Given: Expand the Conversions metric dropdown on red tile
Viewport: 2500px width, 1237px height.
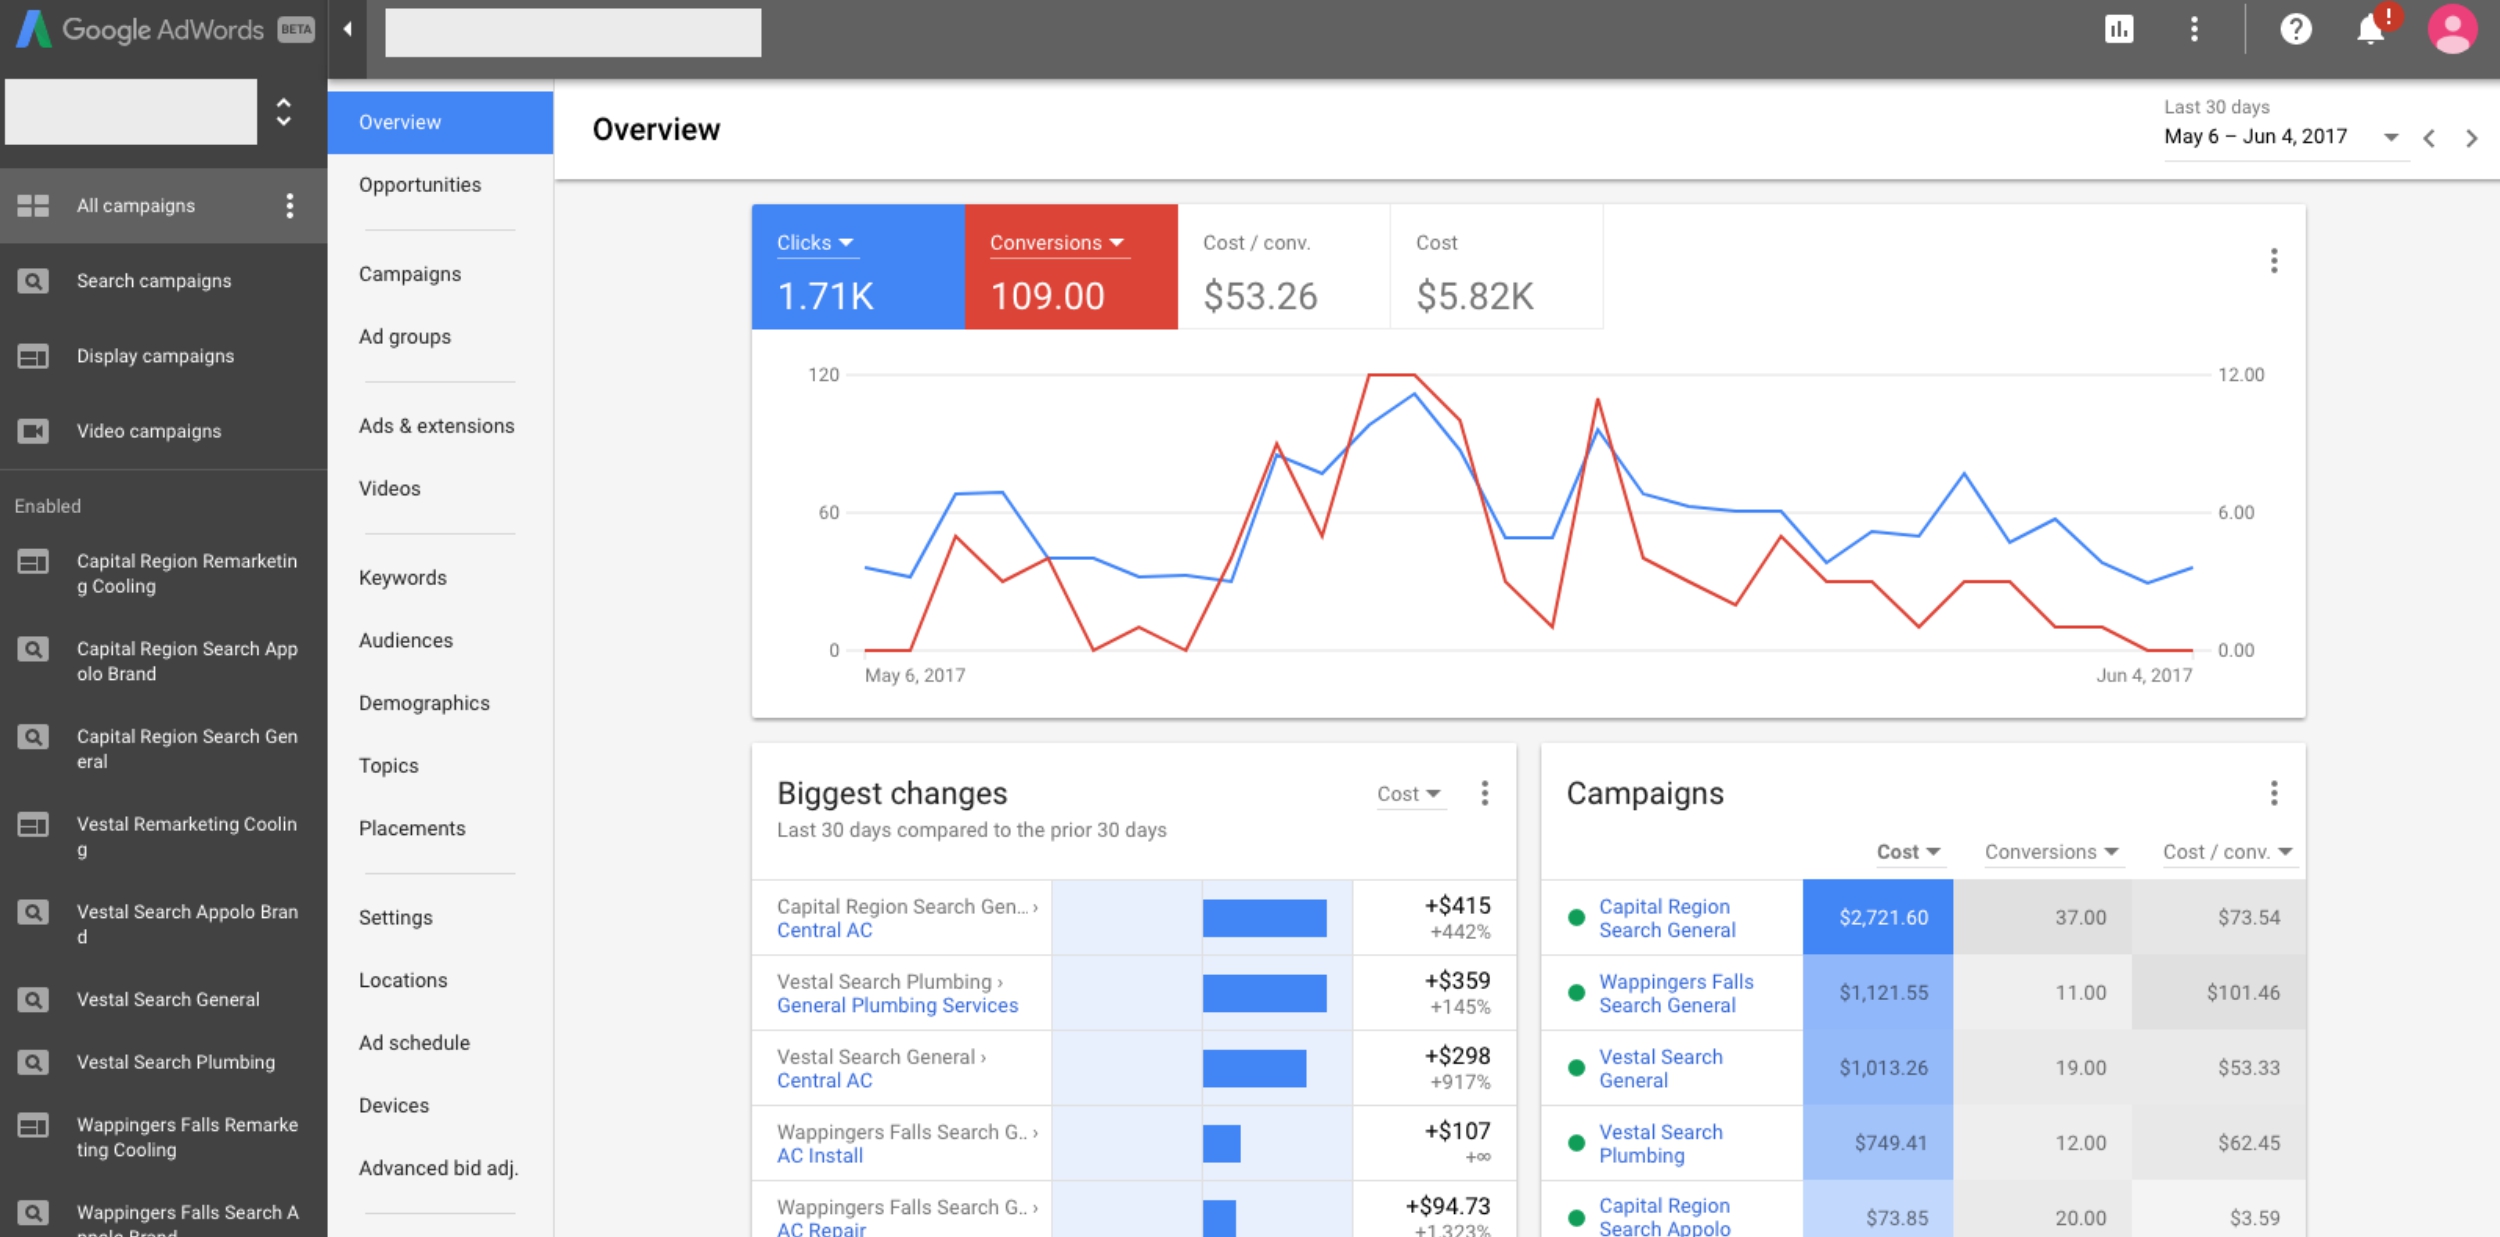Looking at the screenshot, I should [1117, 243].
